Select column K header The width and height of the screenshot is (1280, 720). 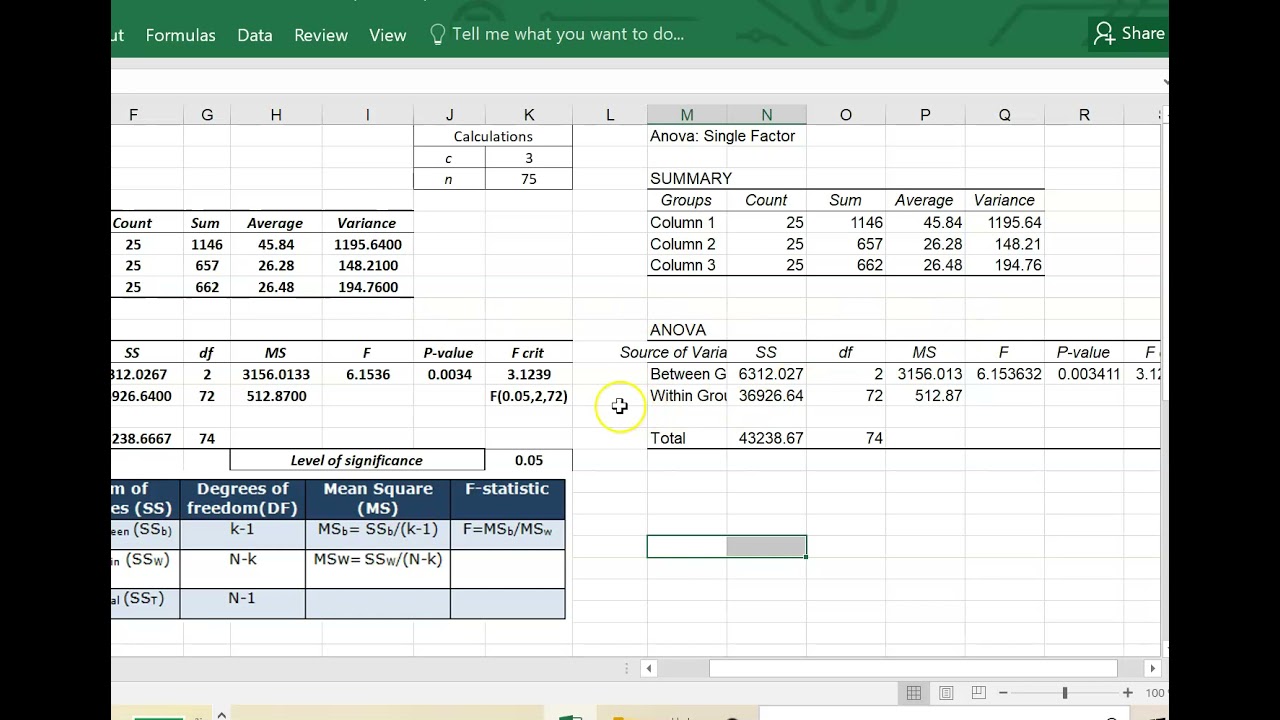(529, 115)
